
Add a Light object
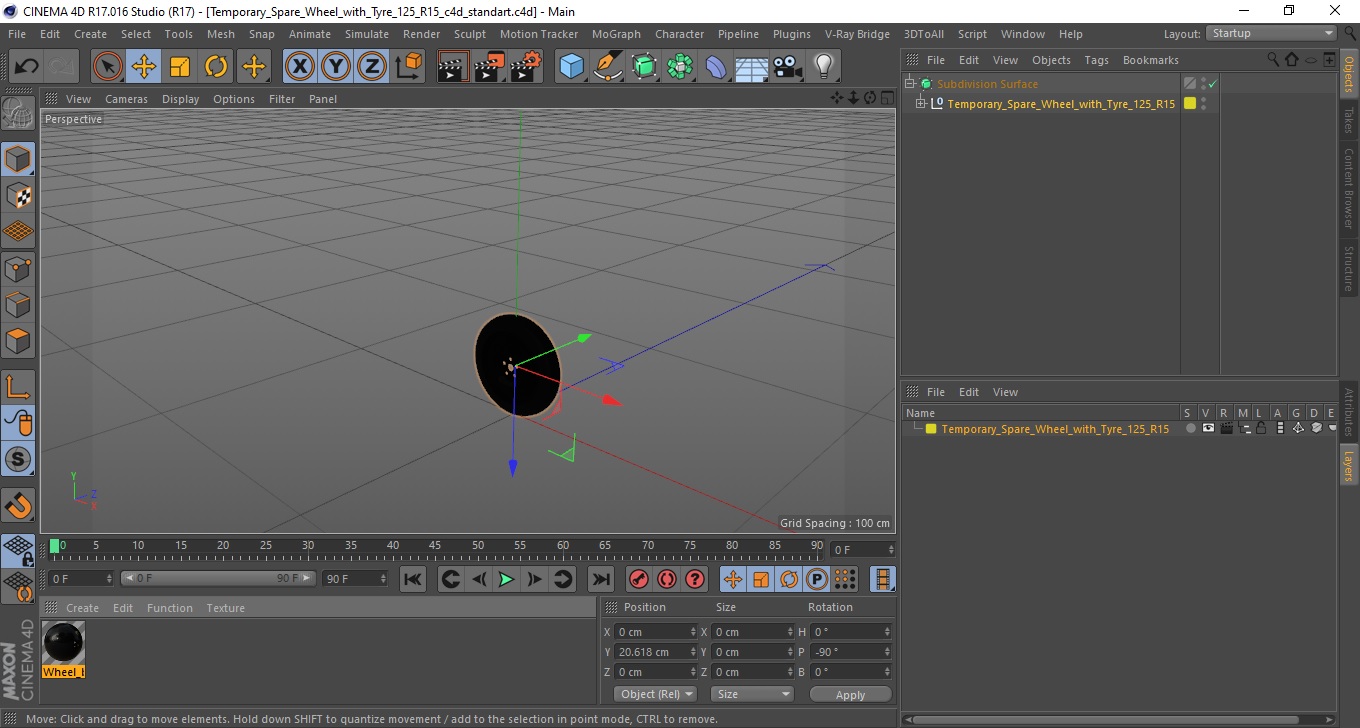[x=823, y=67]
